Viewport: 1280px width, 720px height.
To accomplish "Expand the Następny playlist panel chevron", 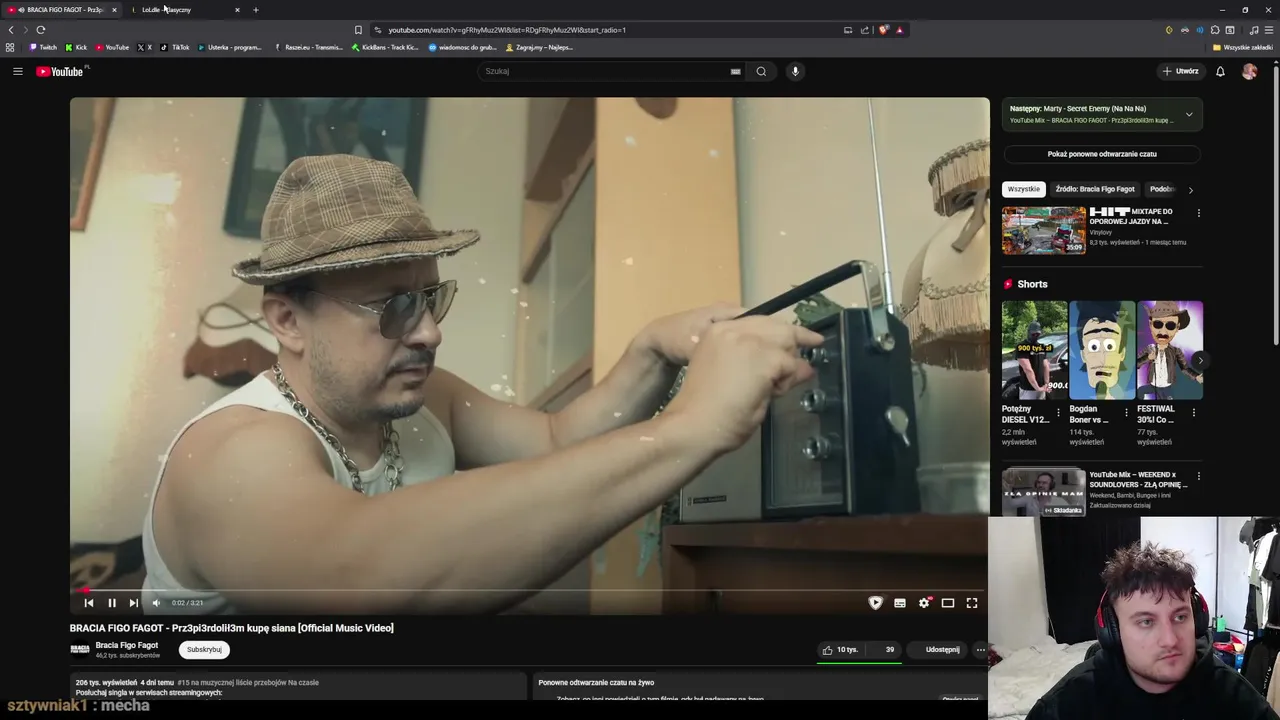I will [1189, 114].
